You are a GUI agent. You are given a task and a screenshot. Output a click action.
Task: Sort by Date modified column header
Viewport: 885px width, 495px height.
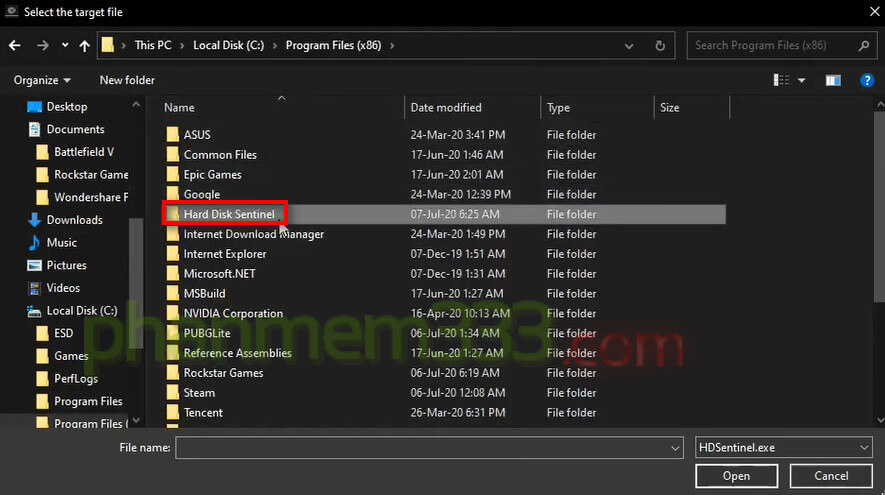[x=446, y=107]
